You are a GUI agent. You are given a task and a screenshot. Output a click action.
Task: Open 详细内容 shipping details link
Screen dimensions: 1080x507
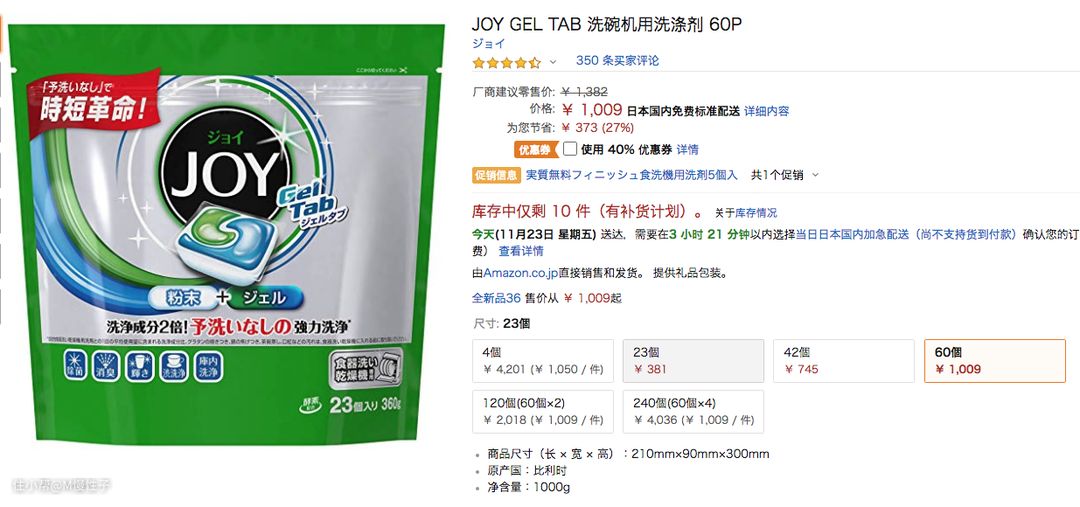[767, 111]
